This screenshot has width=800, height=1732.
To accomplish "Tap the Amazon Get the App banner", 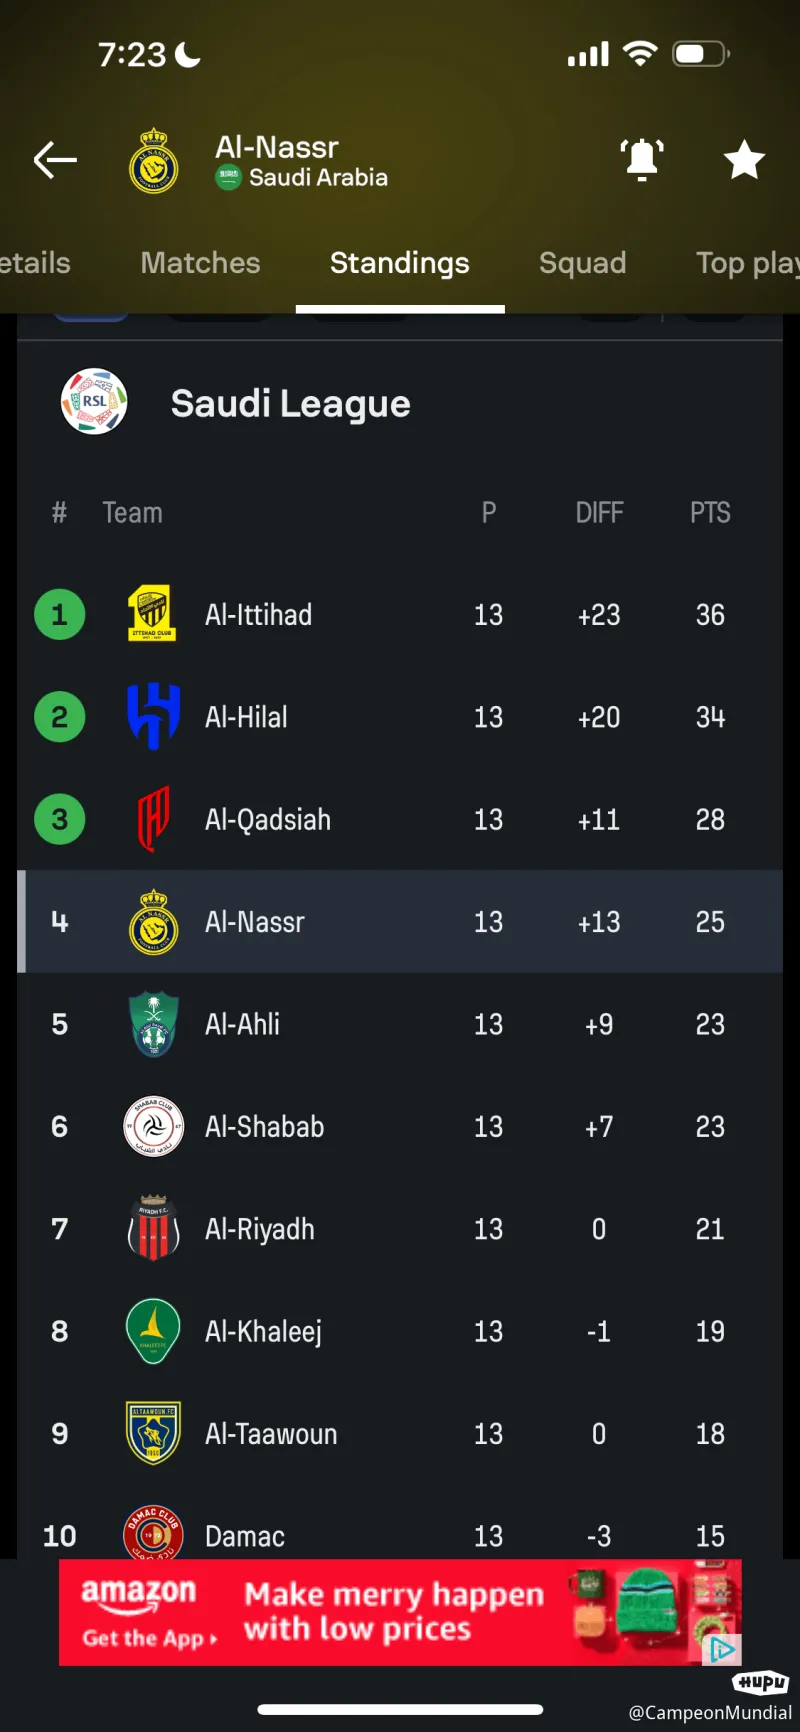I will [x=400, y=1612].
